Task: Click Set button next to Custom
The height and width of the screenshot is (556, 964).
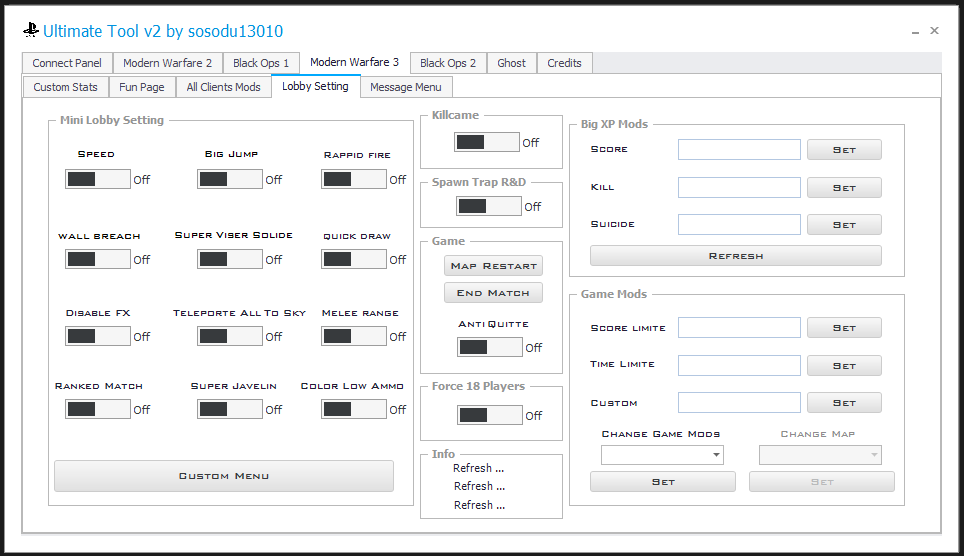Action: coord(844,403)
